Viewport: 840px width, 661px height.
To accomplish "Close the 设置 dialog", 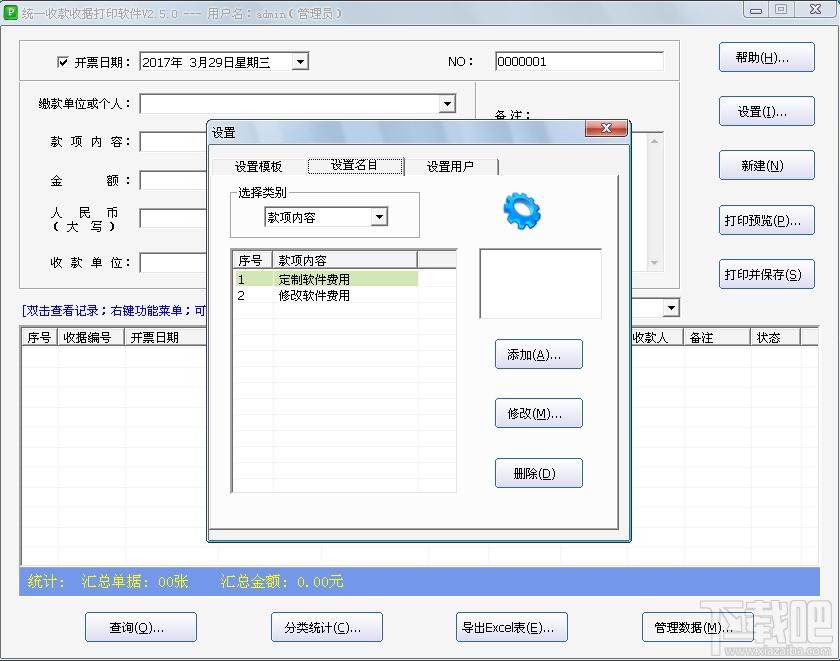I will coord(606,128).
